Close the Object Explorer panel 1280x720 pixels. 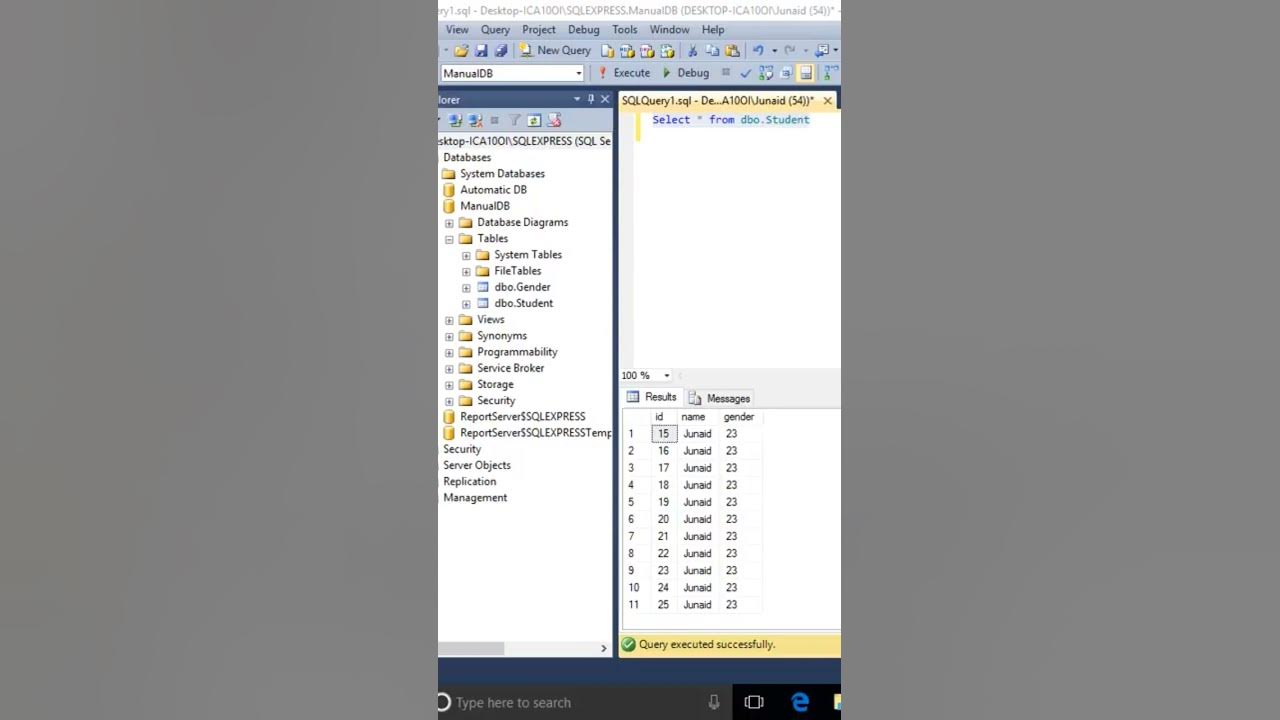click(605, 99)
